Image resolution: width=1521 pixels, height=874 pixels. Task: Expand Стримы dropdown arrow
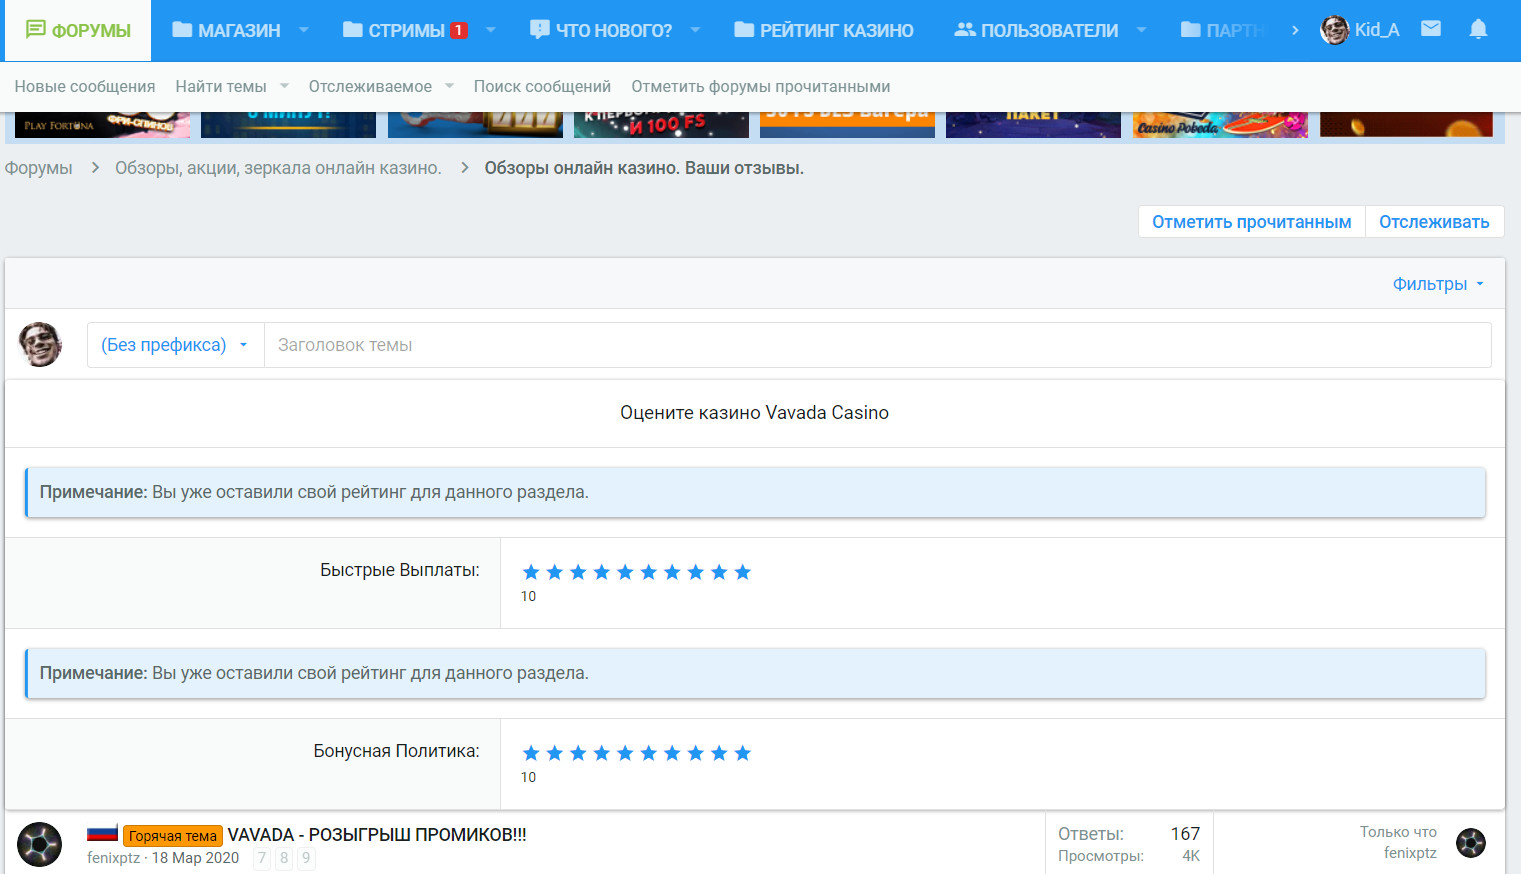coord(491,30)
